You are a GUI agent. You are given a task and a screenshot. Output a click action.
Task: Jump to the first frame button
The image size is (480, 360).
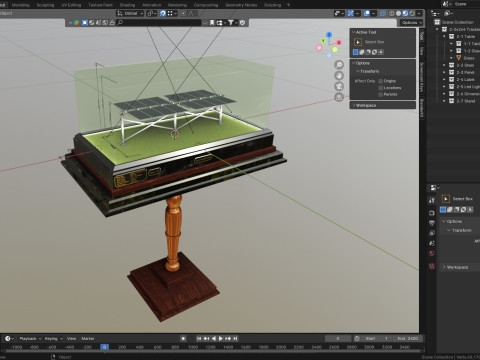199,338
